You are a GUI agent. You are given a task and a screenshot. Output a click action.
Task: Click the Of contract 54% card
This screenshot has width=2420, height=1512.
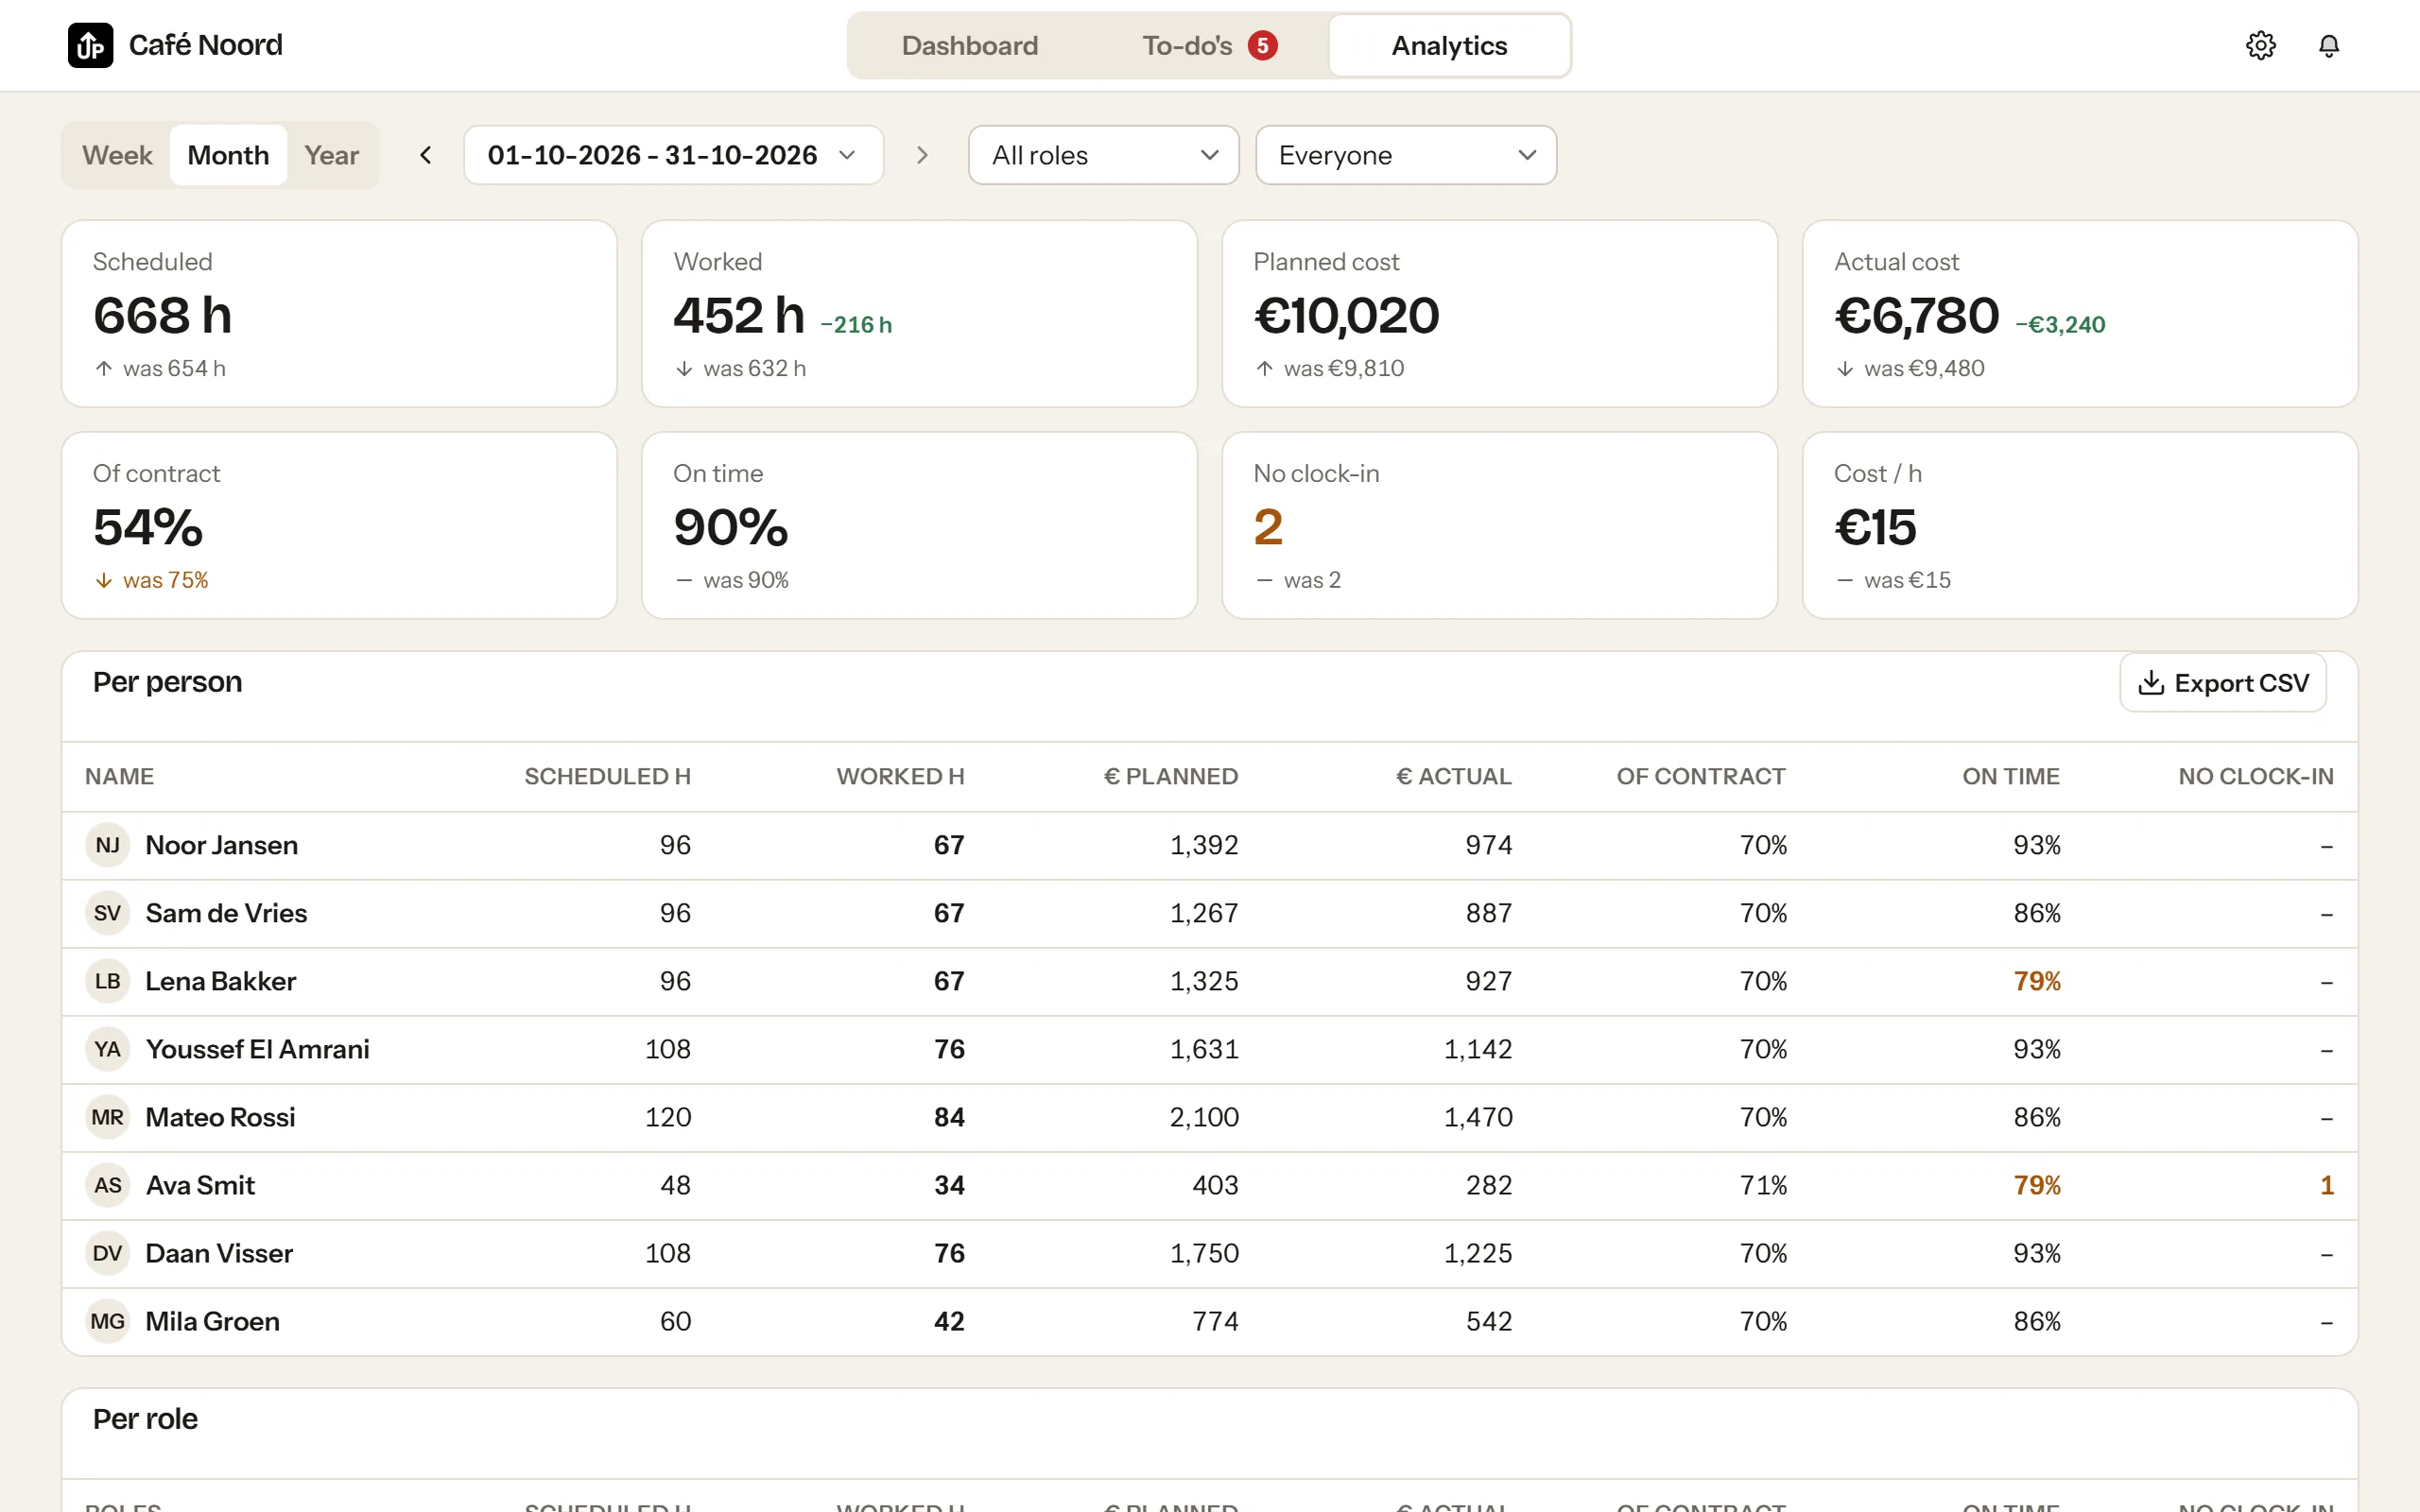pyautogui.click(x=339, y=525)
